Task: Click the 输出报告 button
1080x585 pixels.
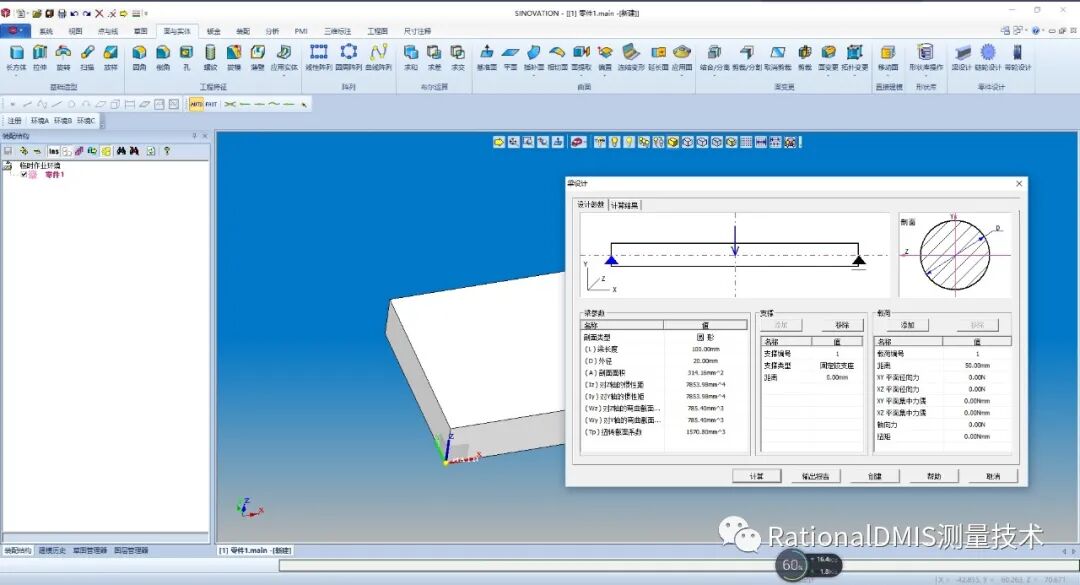Action: 816,476
